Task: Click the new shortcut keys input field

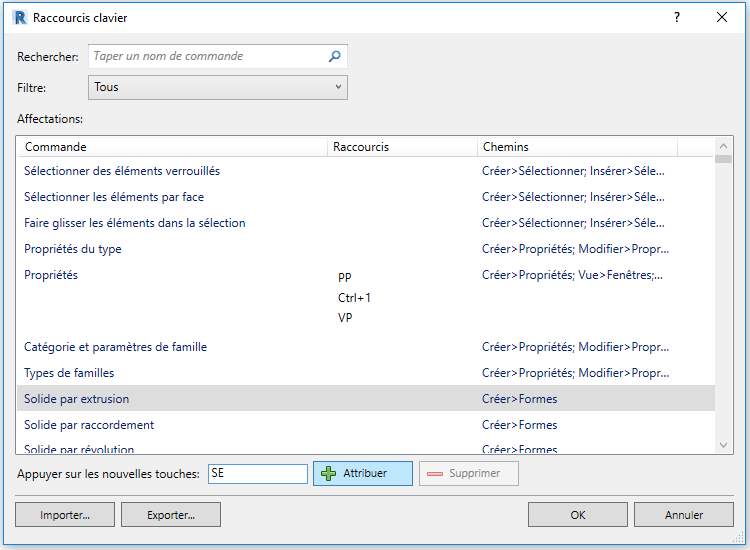Action: coord(257,473)
